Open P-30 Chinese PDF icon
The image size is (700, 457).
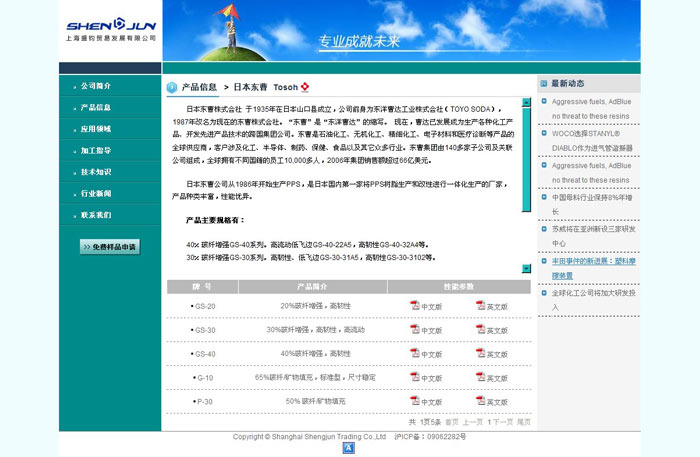coord(415,400)
